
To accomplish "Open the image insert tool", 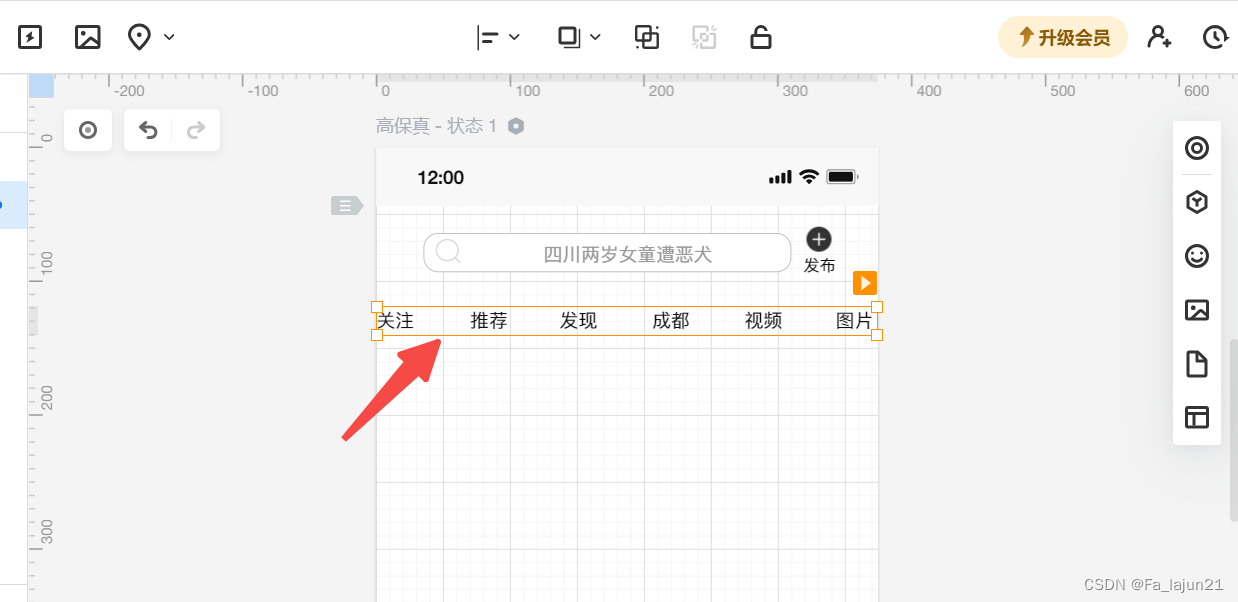I will click(x=88, y=38).
